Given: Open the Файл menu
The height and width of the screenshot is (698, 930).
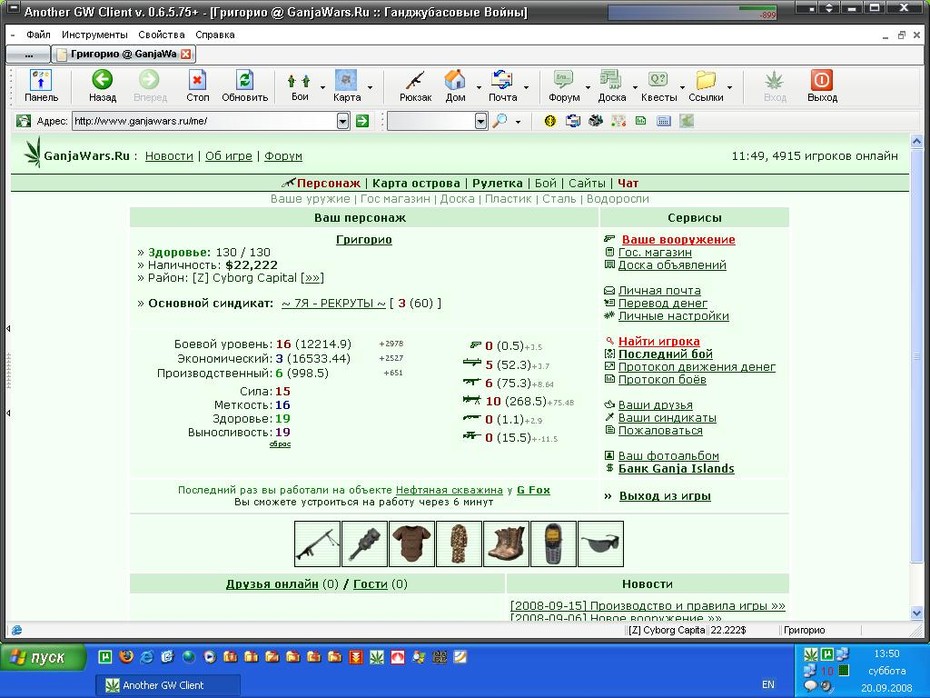Looking at the screenshot, I should 38,34.
